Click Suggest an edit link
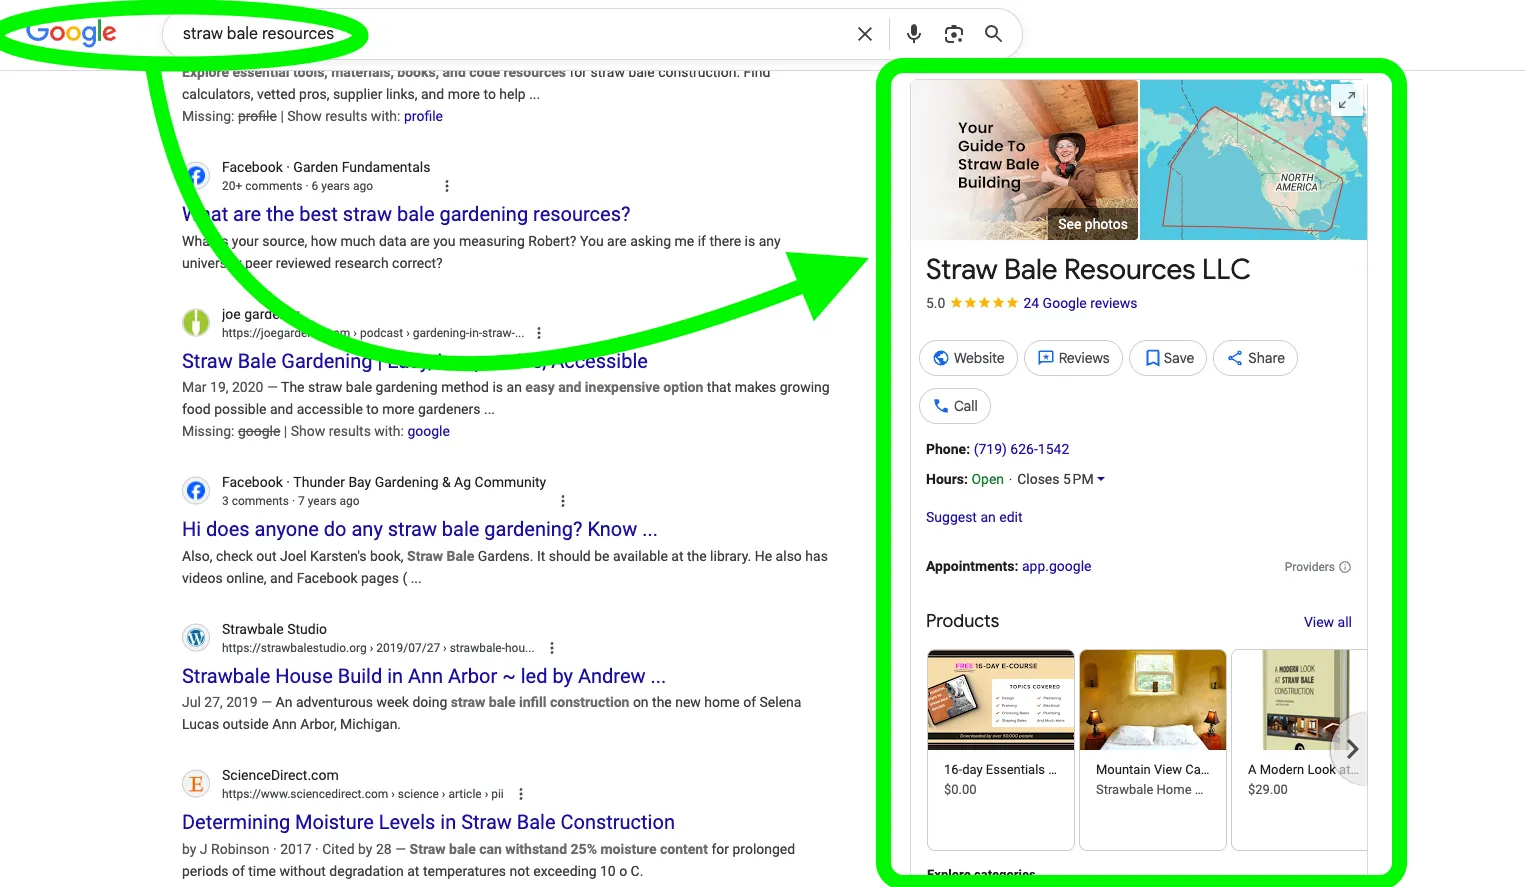Screen dimensions: 1525x887 [974, 517]
